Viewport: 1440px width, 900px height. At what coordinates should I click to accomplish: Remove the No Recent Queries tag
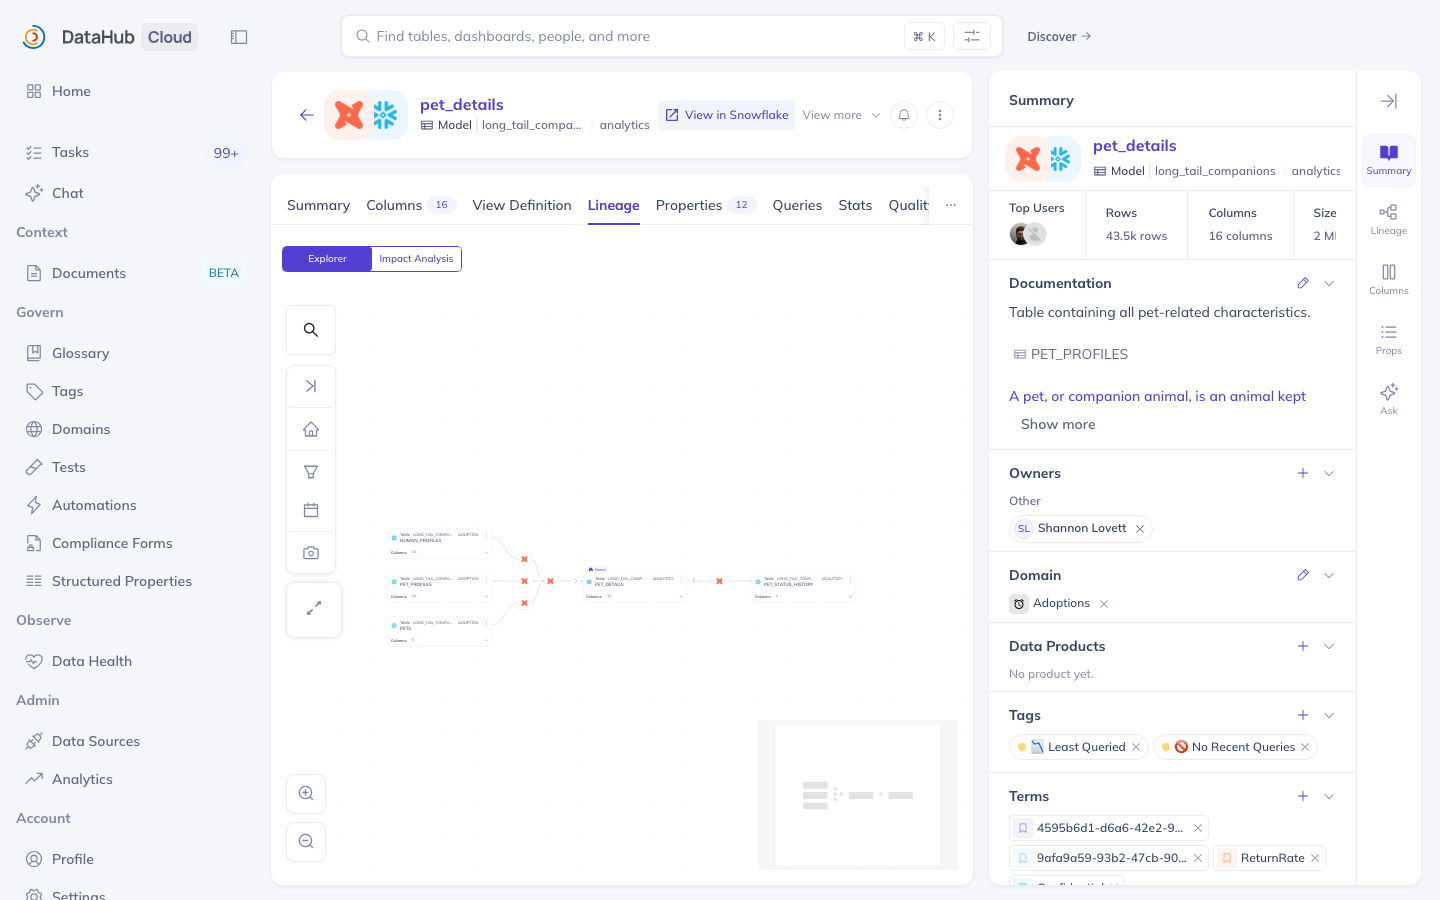pos(1305,747)
